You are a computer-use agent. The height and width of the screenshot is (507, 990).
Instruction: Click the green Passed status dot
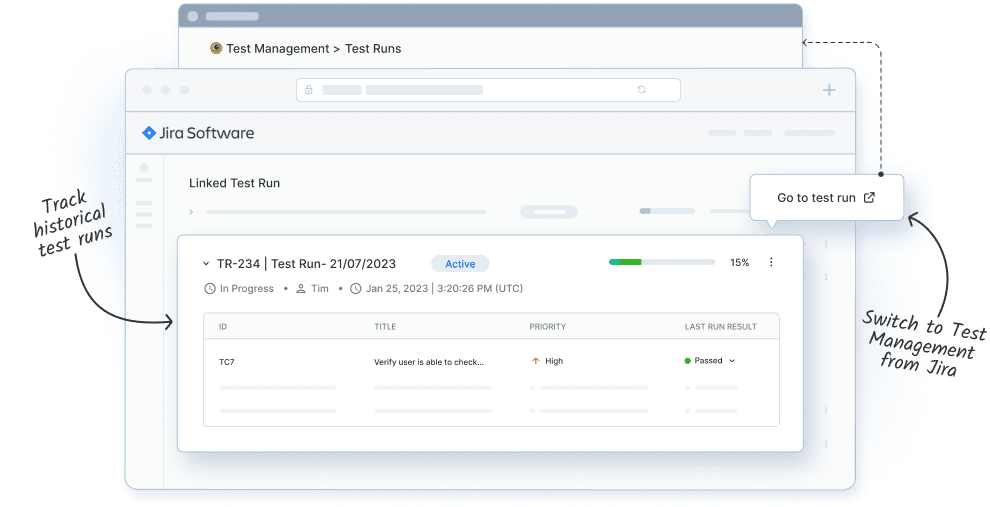[688, 361]
